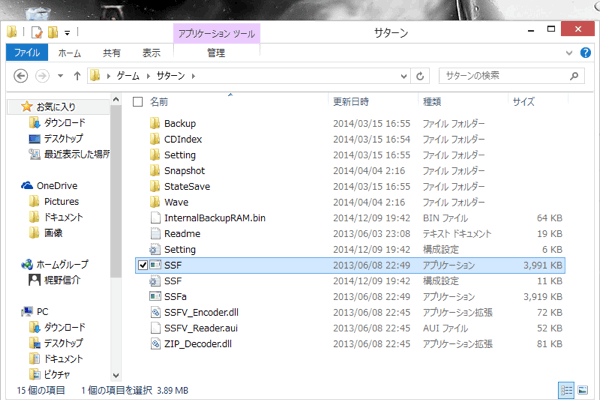Switch to the 表示 ribbon tab
This screenshot has height=400, width=600.
(151, 53)
